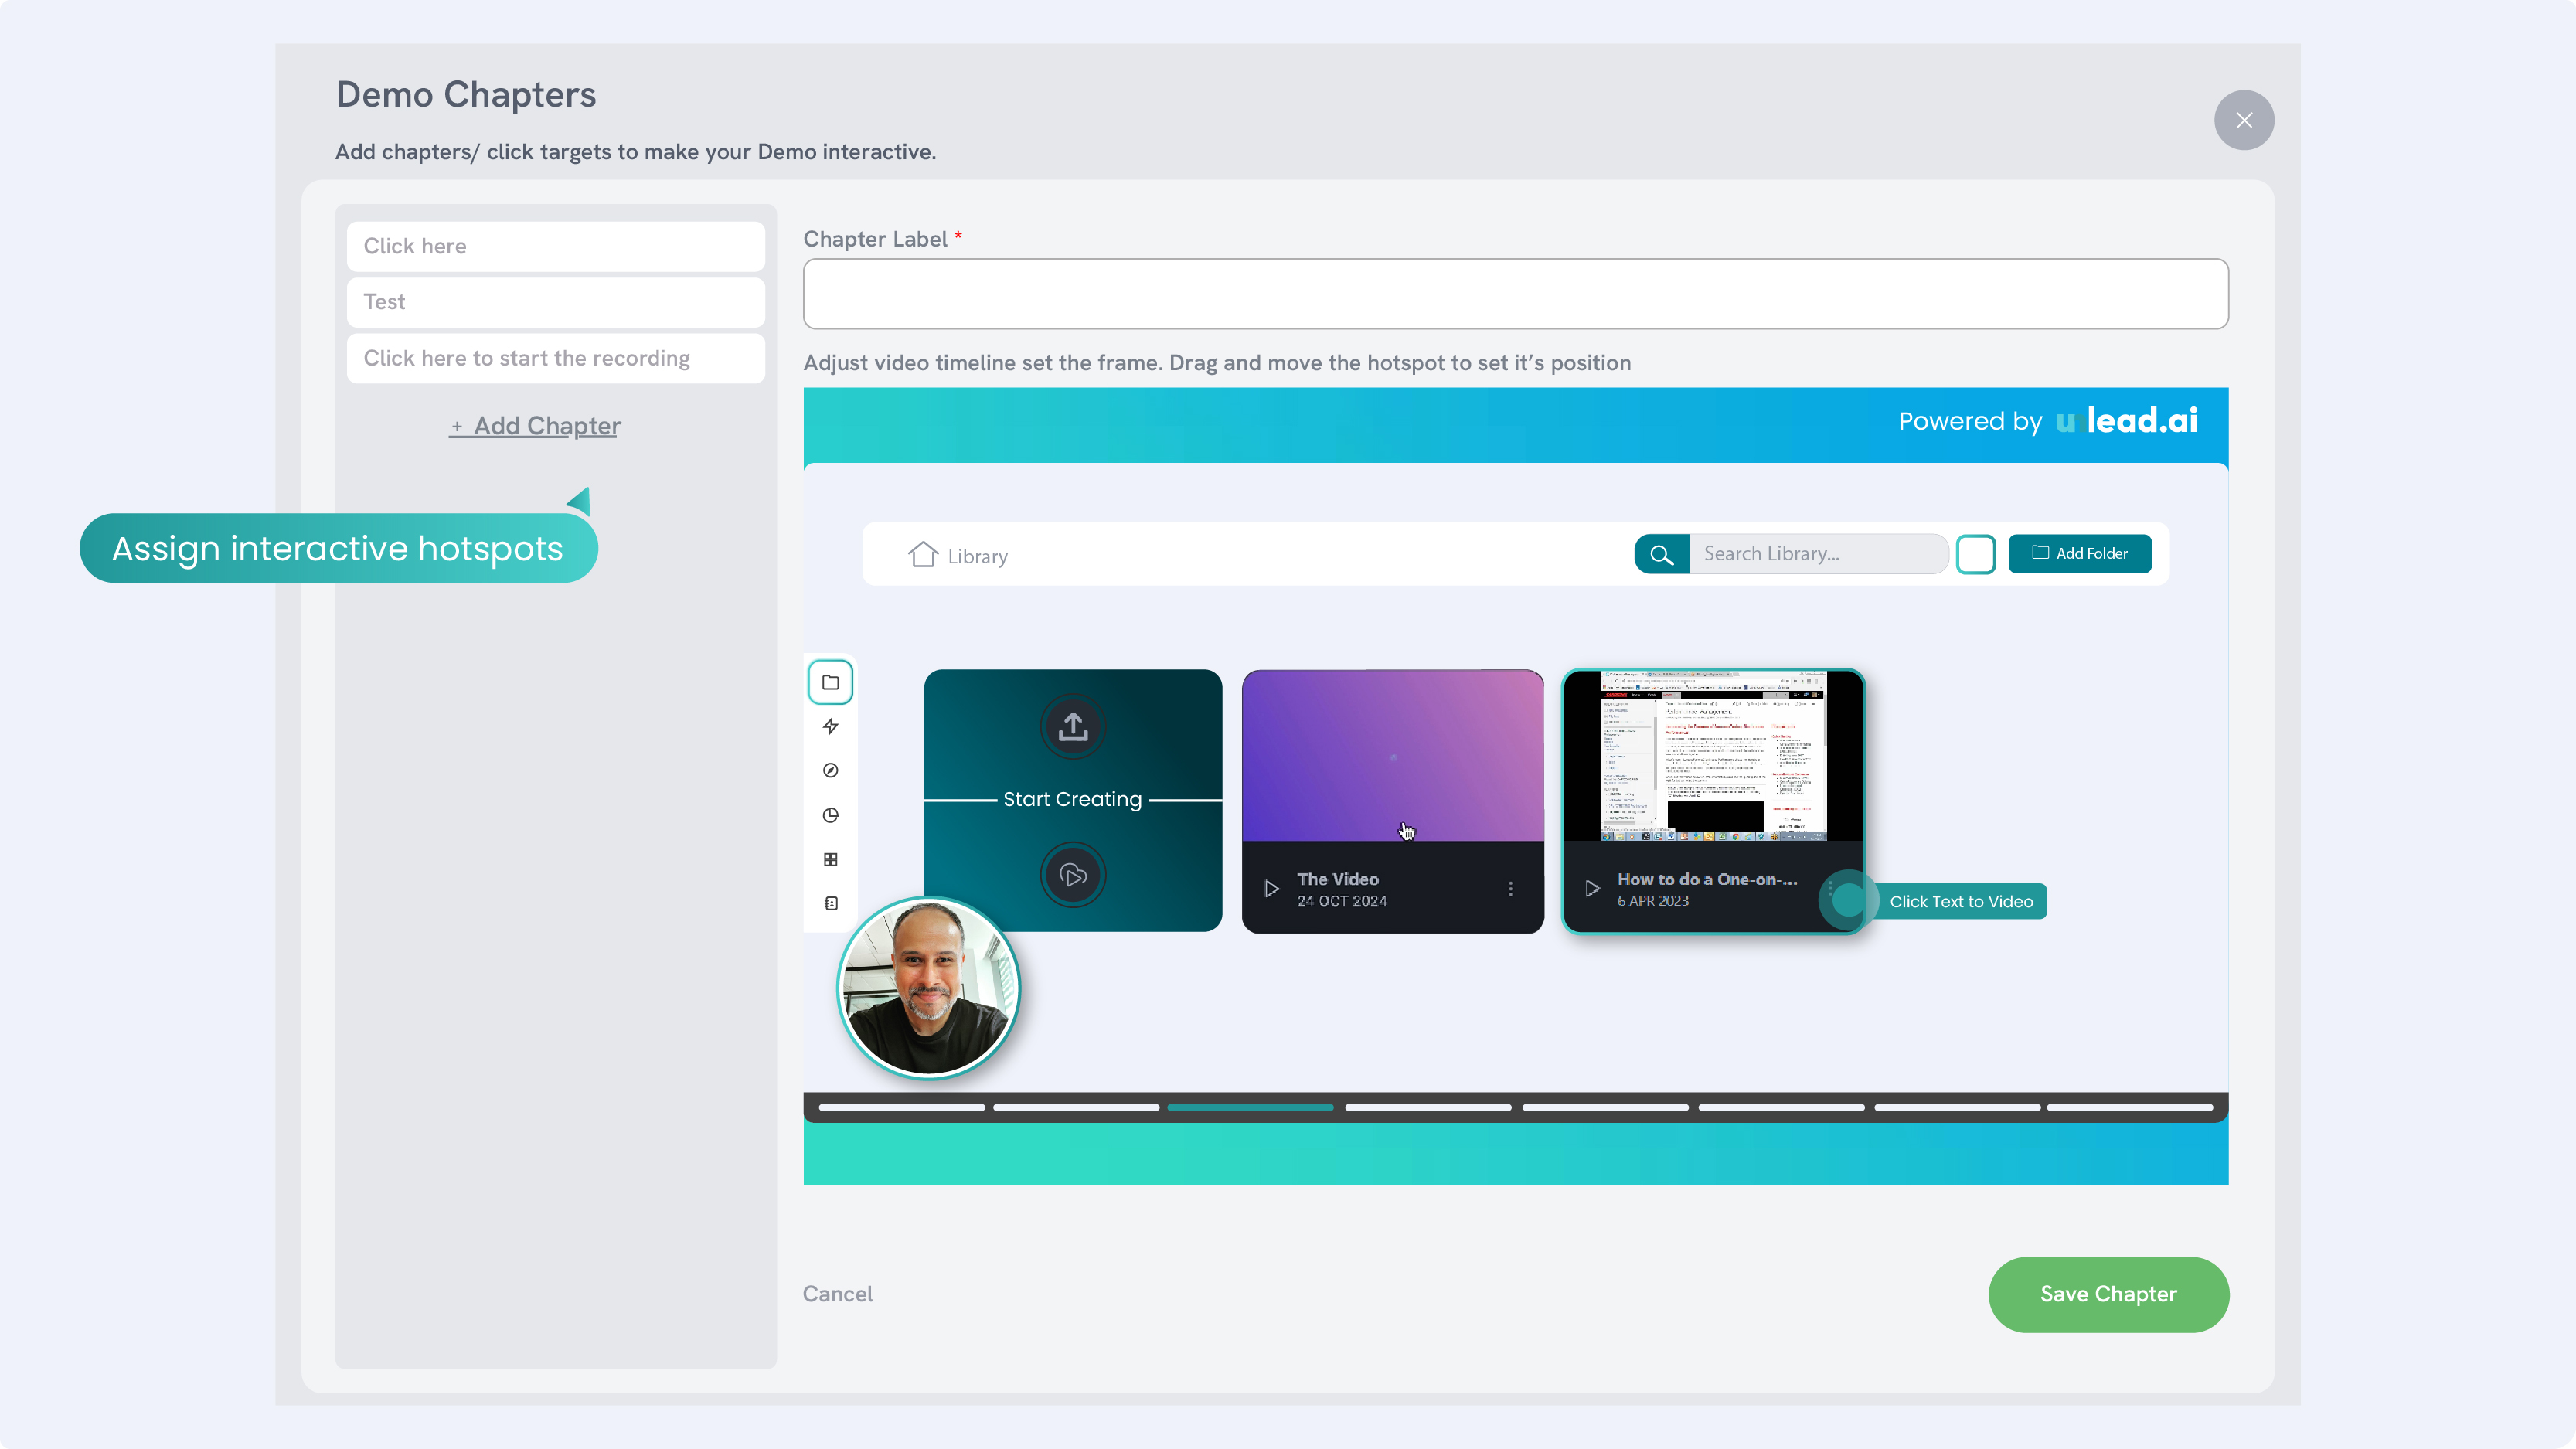Click the lightning bolt icon in sidebar

click(832, 726)
